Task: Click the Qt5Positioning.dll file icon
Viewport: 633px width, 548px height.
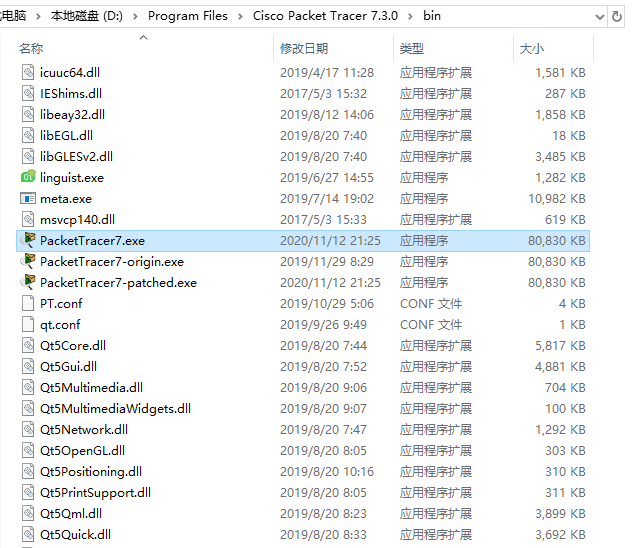Action: 28,472
